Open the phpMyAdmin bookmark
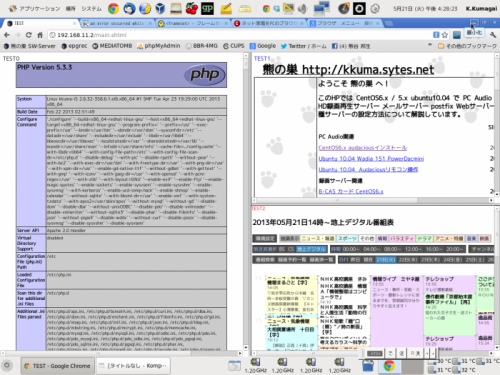The width and height of the screenshot is (500, 375). (x=159, y=46)
